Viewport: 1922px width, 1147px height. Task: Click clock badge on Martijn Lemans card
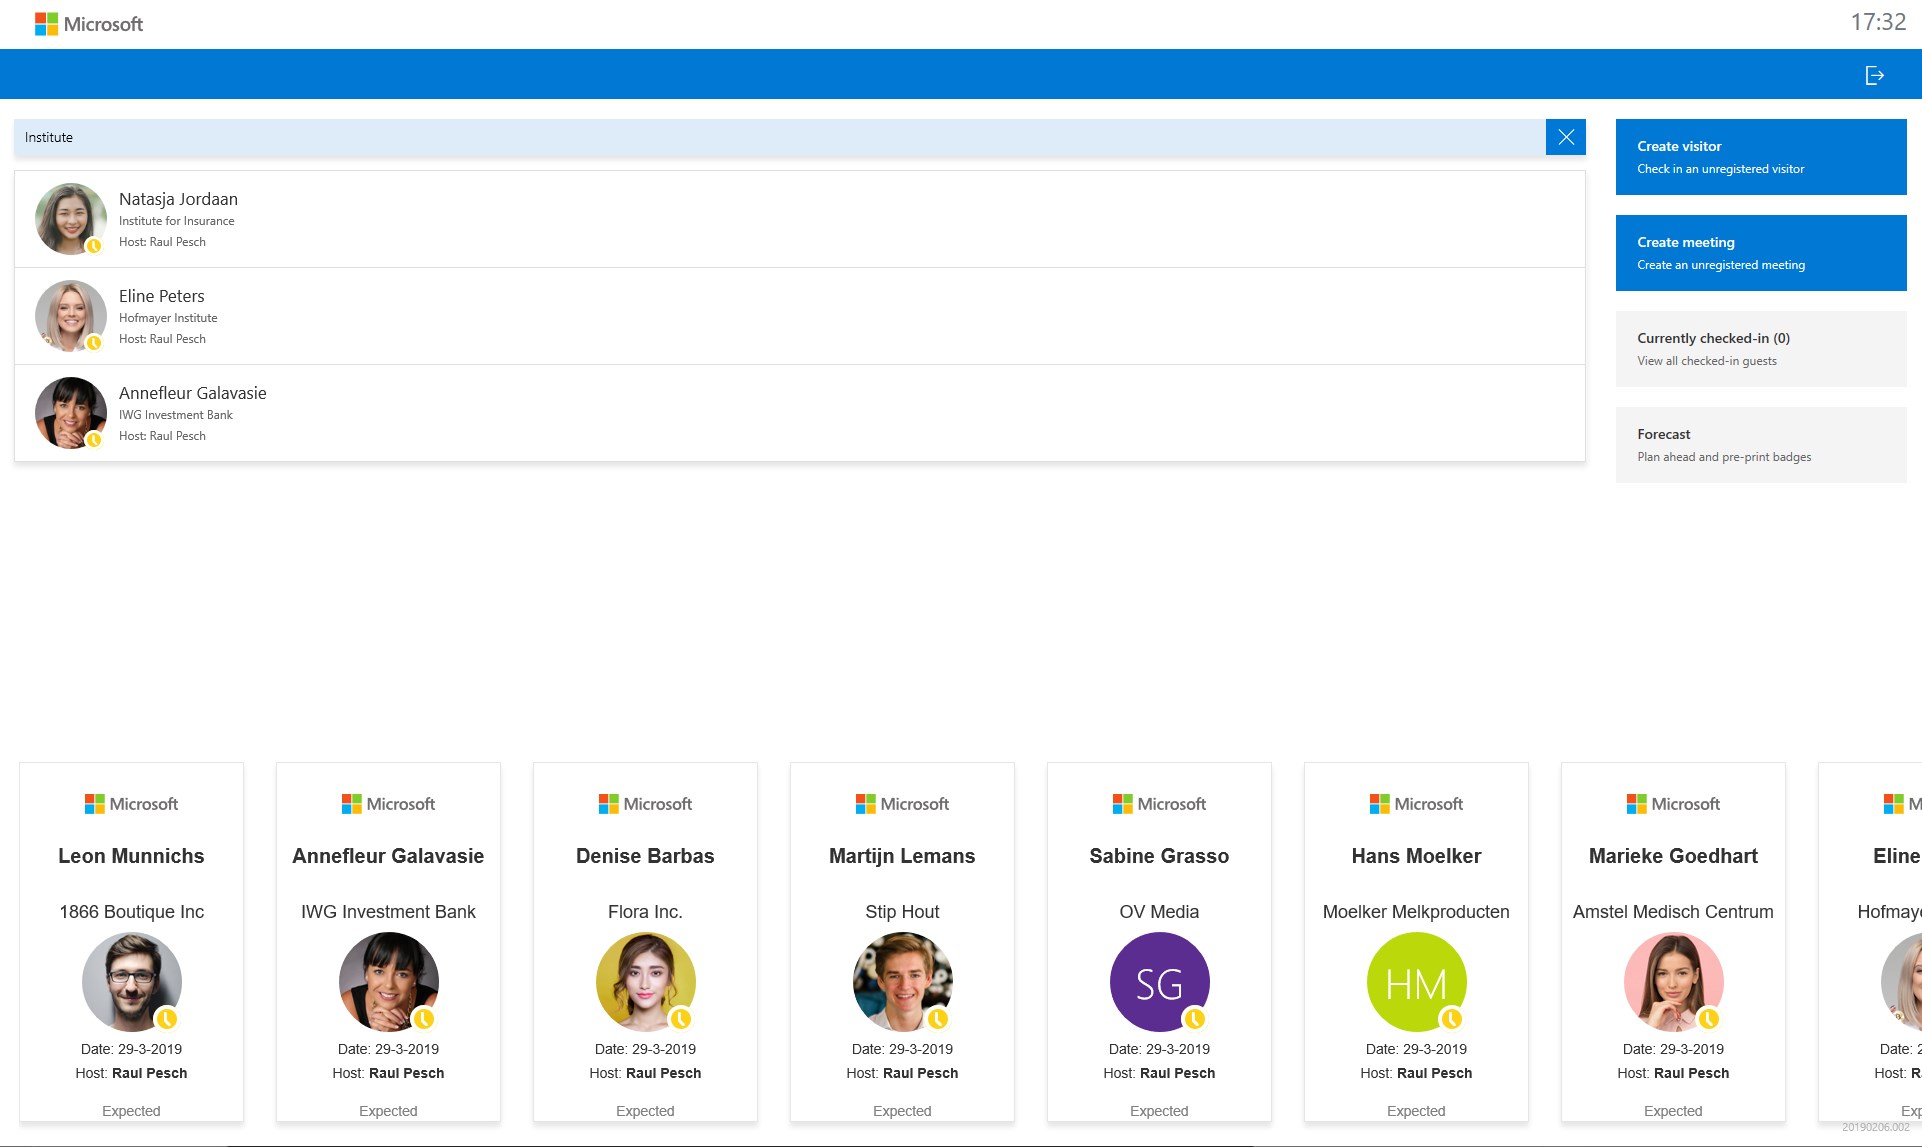point(938,1019)
